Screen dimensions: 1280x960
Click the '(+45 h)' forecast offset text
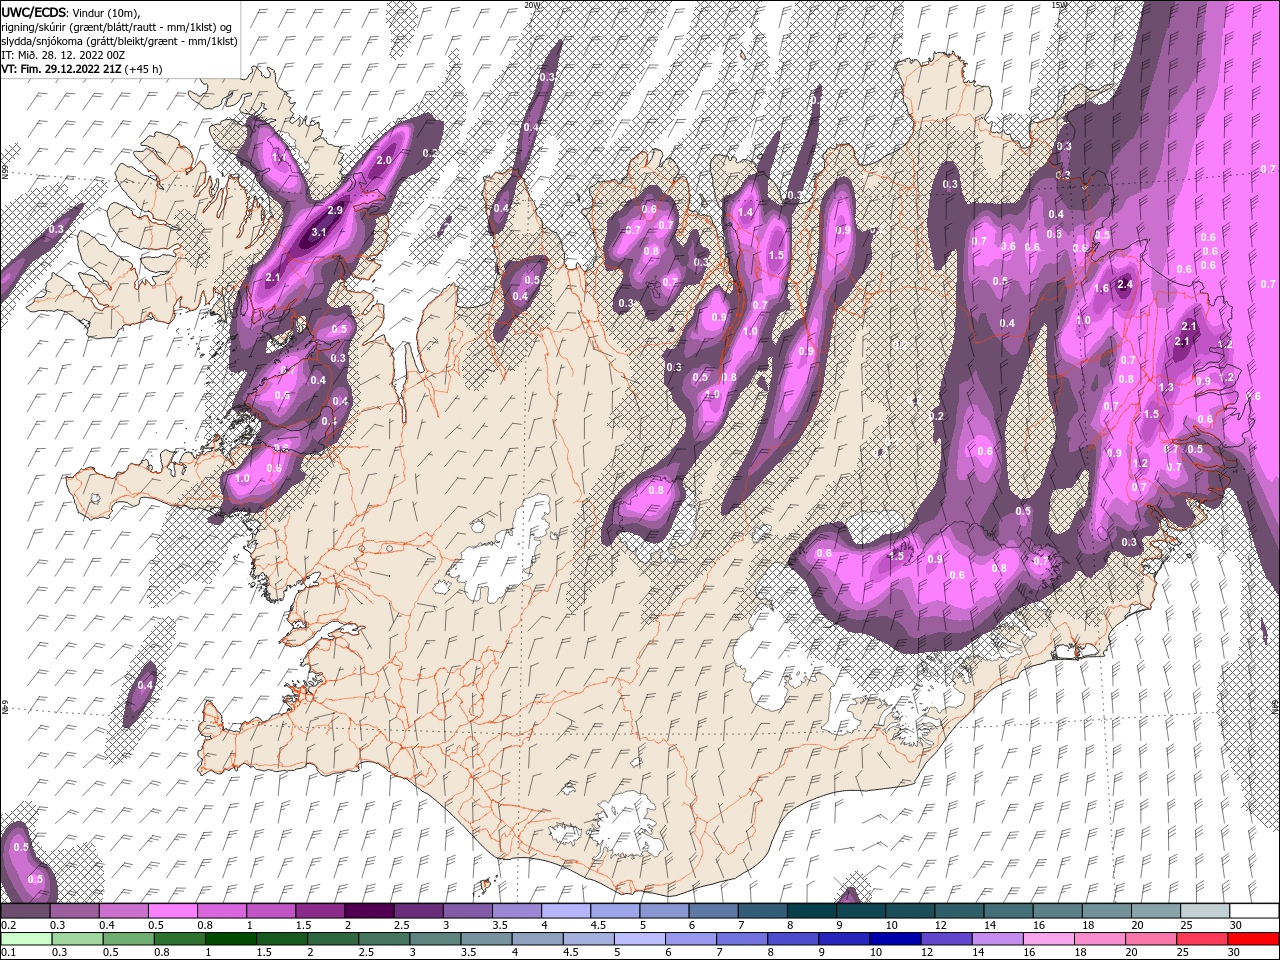(144, 69)
